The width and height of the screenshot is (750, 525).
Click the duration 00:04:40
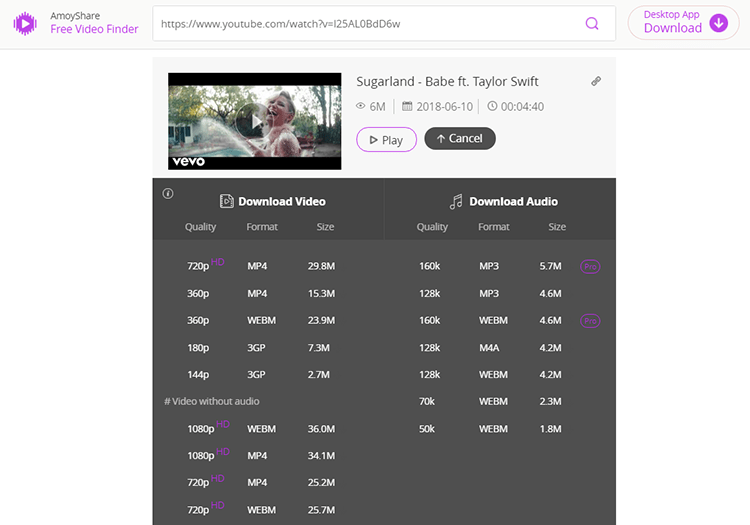[522, 107]
